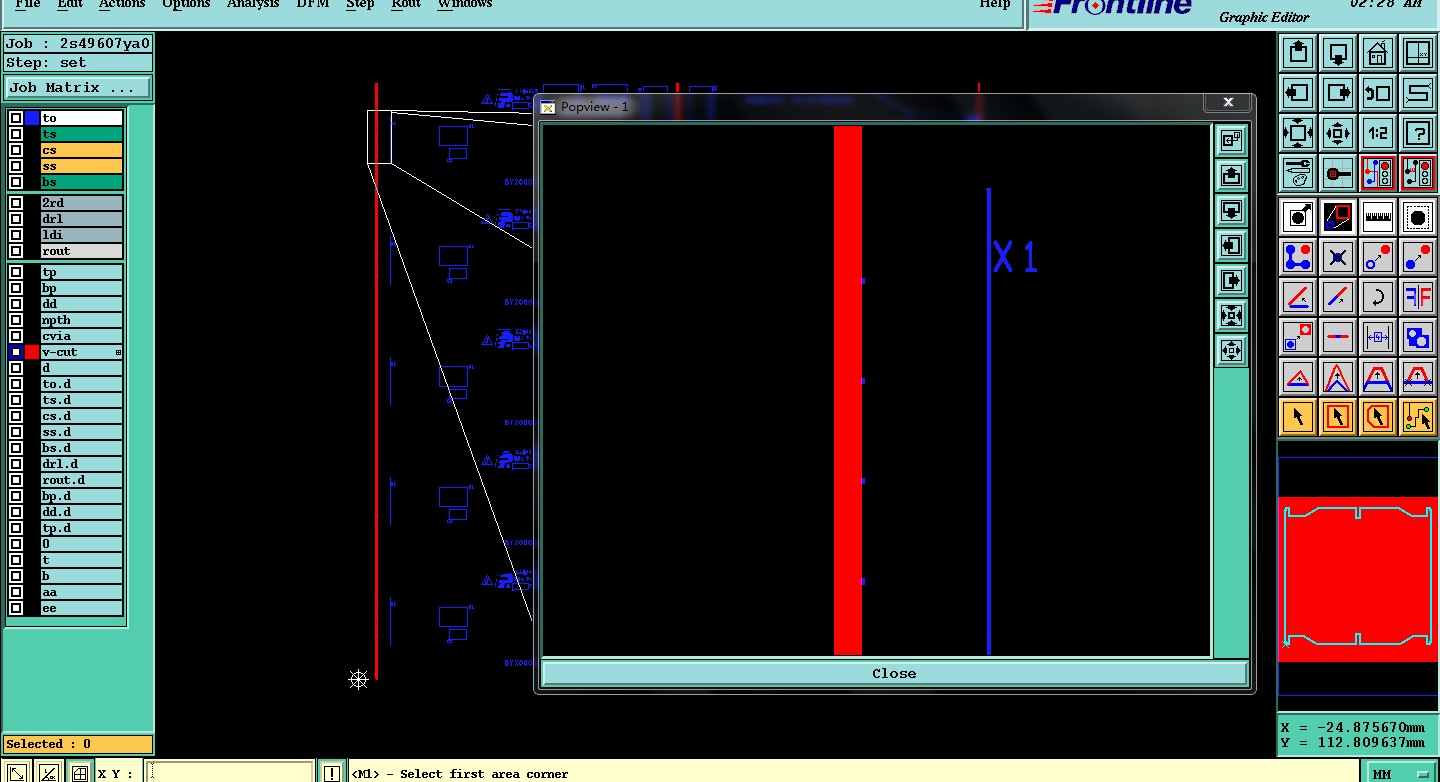The height and width of the screenshot is (782, 1440).
Task: Select the ss layer name
Action: (82, 166)
